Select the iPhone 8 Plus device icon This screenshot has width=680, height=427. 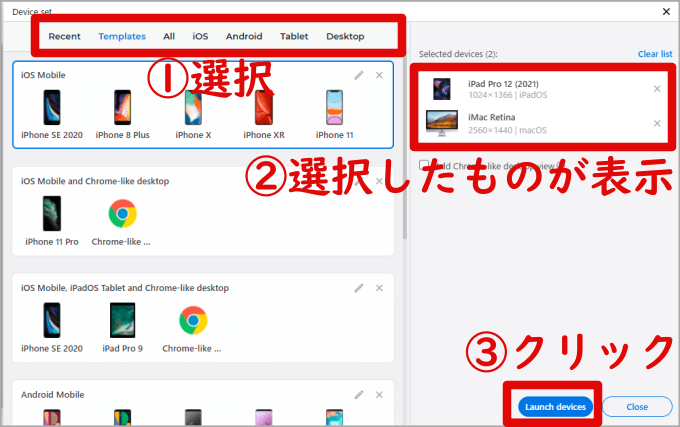click(122, 108)
